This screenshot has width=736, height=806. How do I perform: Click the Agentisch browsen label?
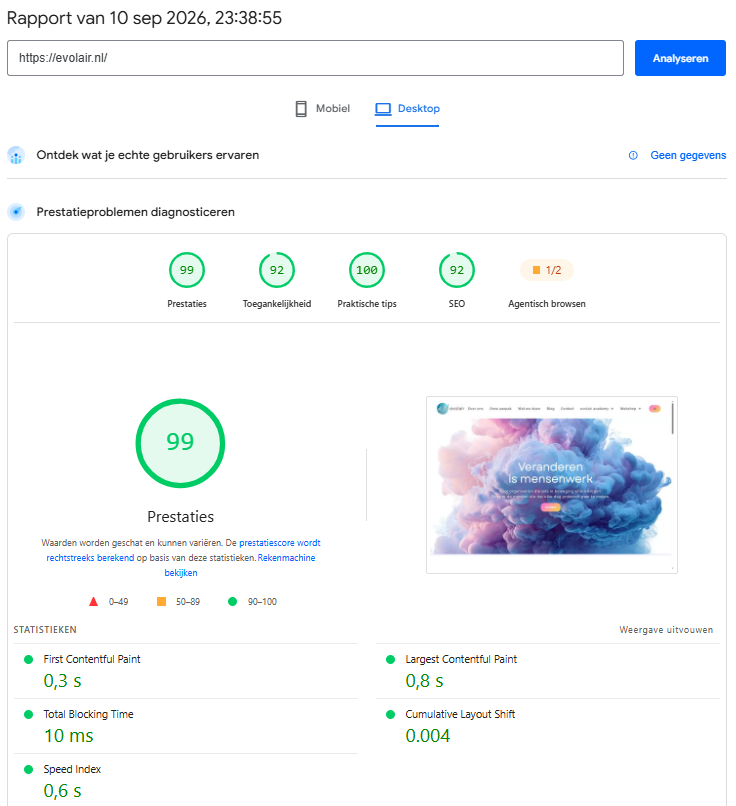tap(546, 304)
